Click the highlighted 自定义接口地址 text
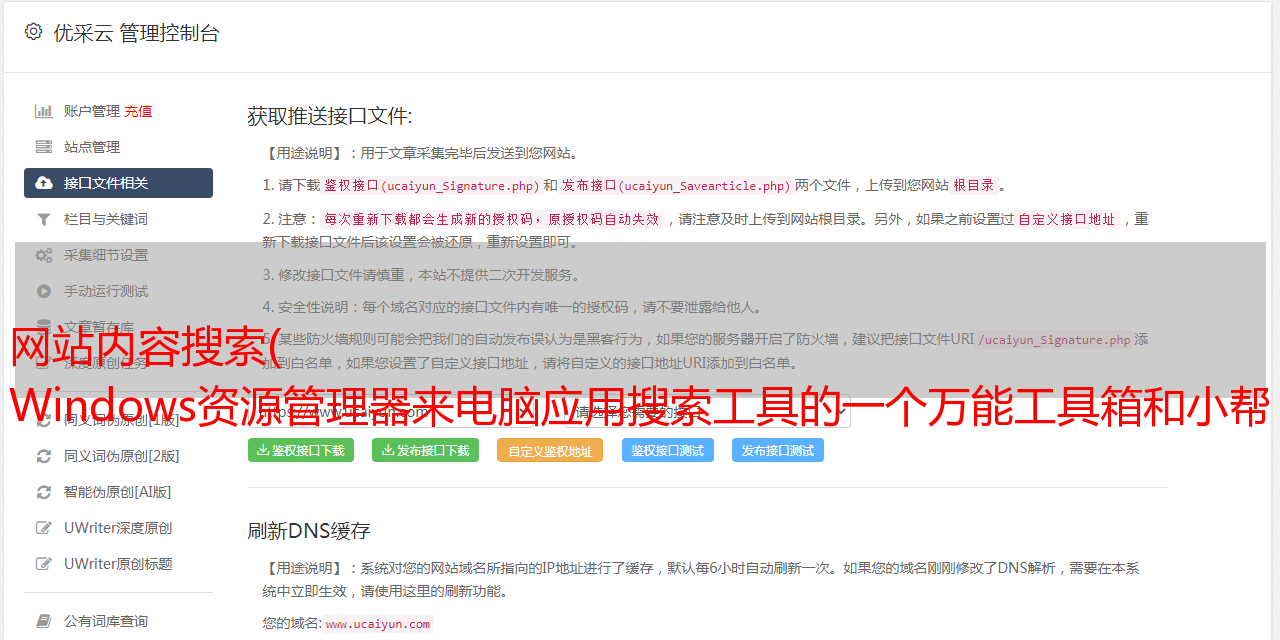1280x640 pixels. click(x=1066, y=219)
